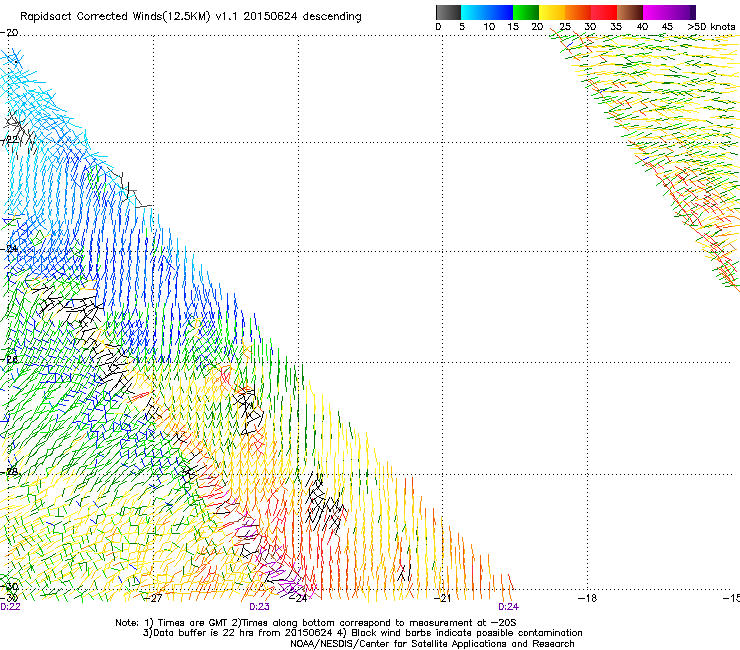Click the legend scale label '45'
Screen dimensions: 740x650
[x=667, y=26]
